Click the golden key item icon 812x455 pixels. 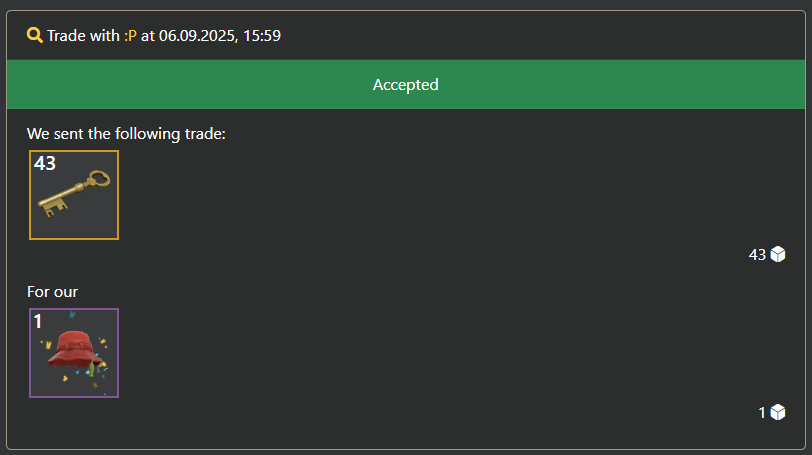tap(74, 196)
